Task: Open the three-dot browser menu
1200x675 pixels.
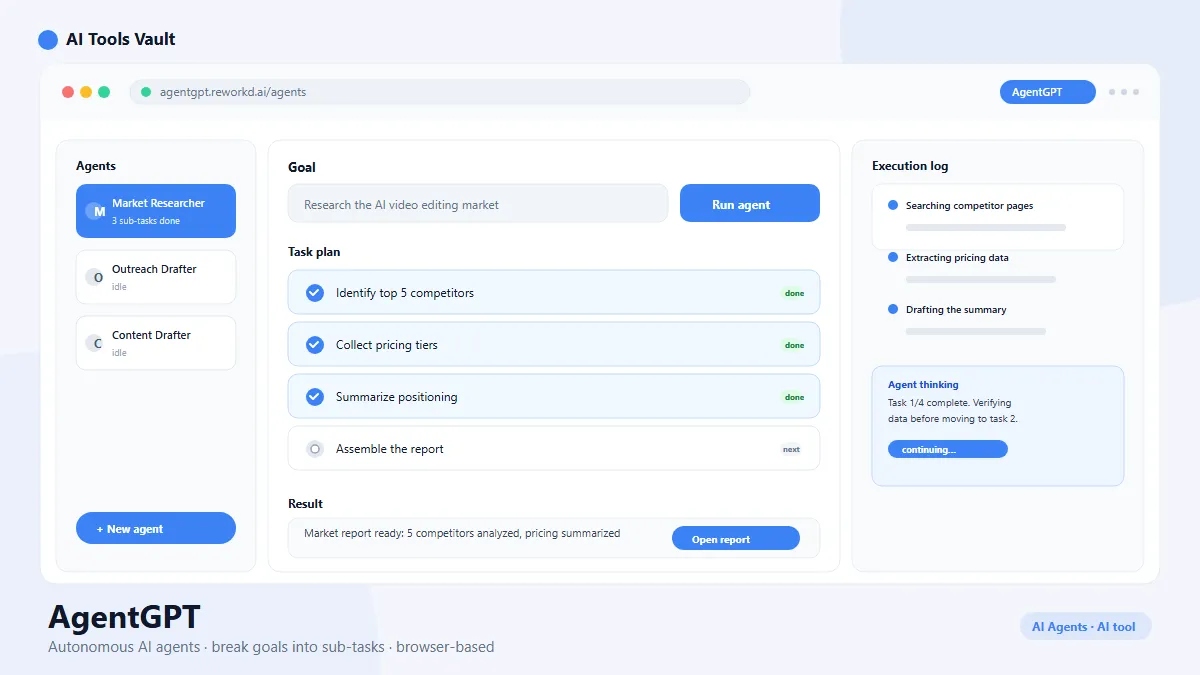Action: tap(1123, 92)
